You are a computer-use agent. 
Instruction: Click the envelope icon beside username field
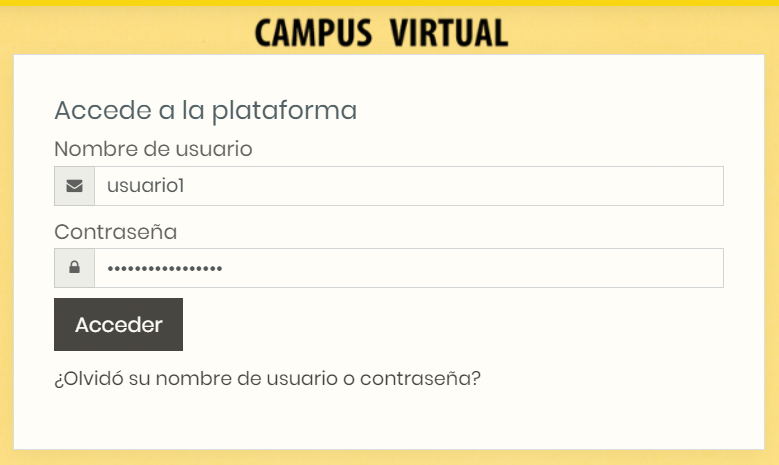coord(75,186)
